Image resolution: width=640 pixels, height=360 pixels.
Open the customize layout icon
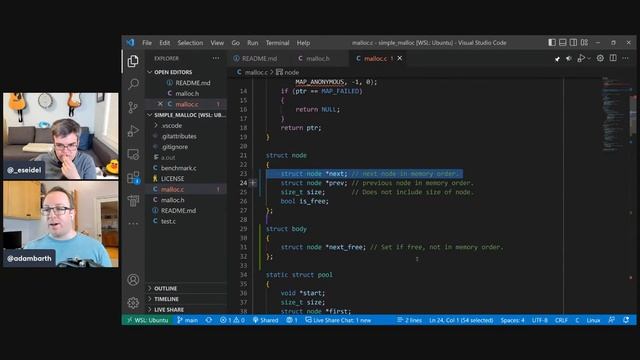coord(584,42)
